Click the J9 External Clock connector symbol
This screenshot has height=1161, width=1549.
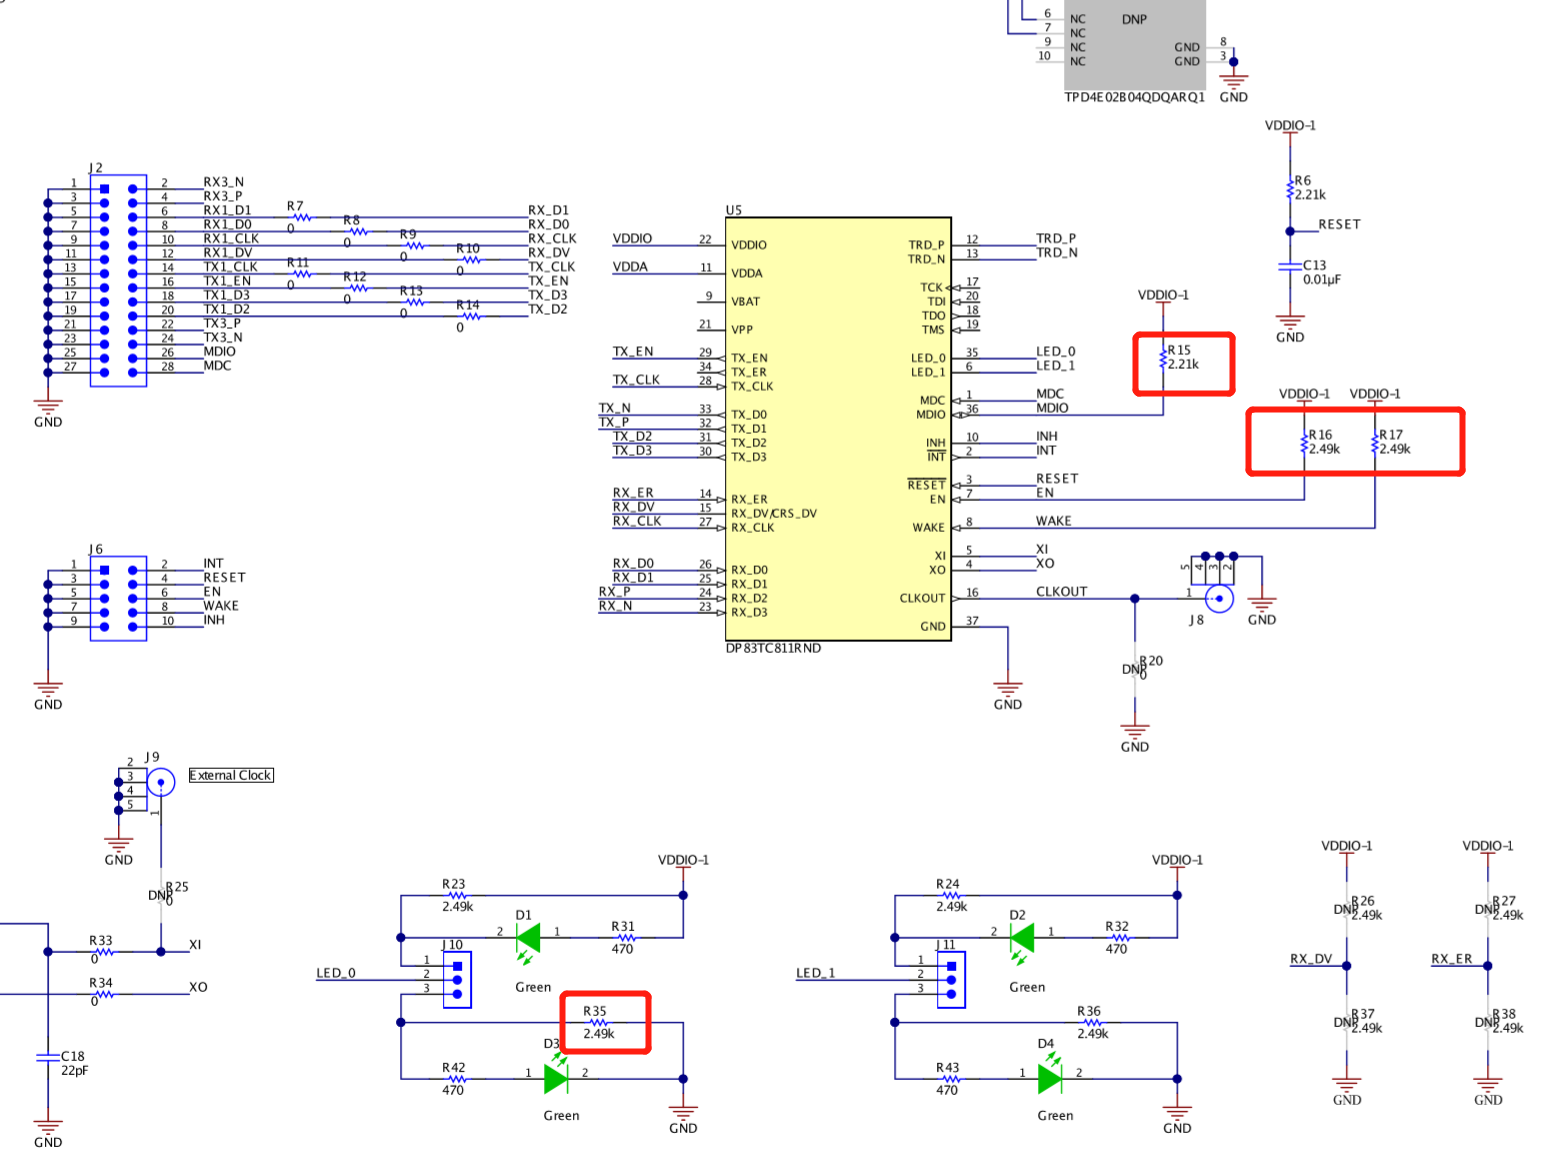pyautogui.click(x=160, y=782)
